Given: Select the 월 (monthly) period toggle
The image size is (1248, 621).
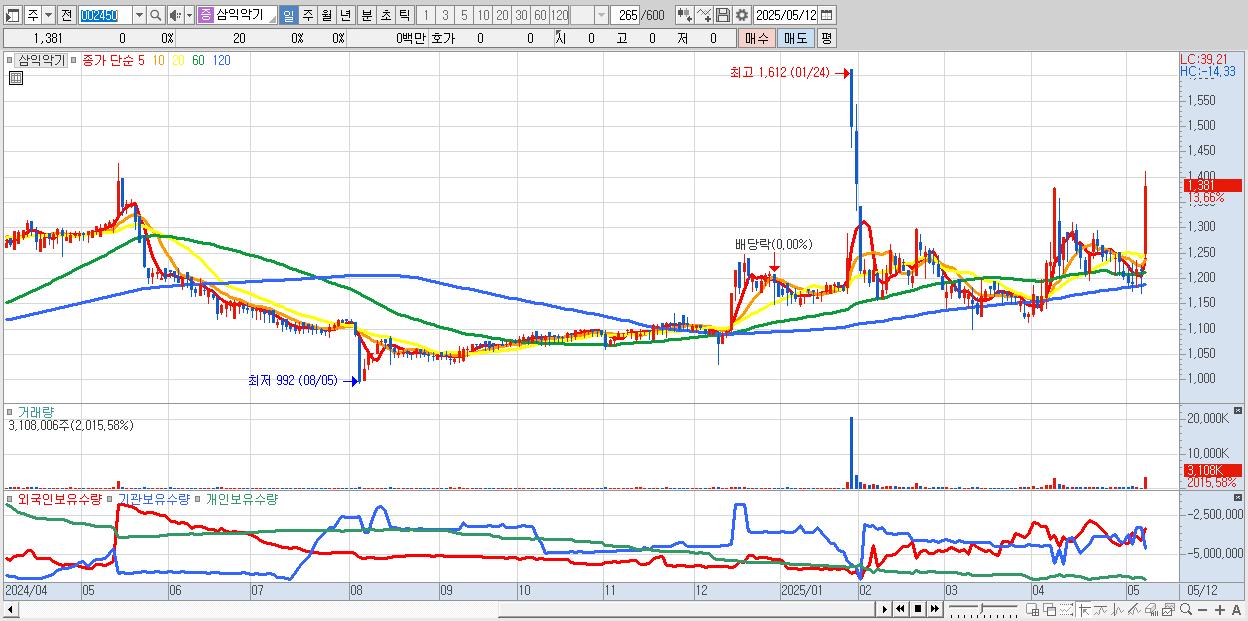Looking at the screenshot, I should pos(326,15).
